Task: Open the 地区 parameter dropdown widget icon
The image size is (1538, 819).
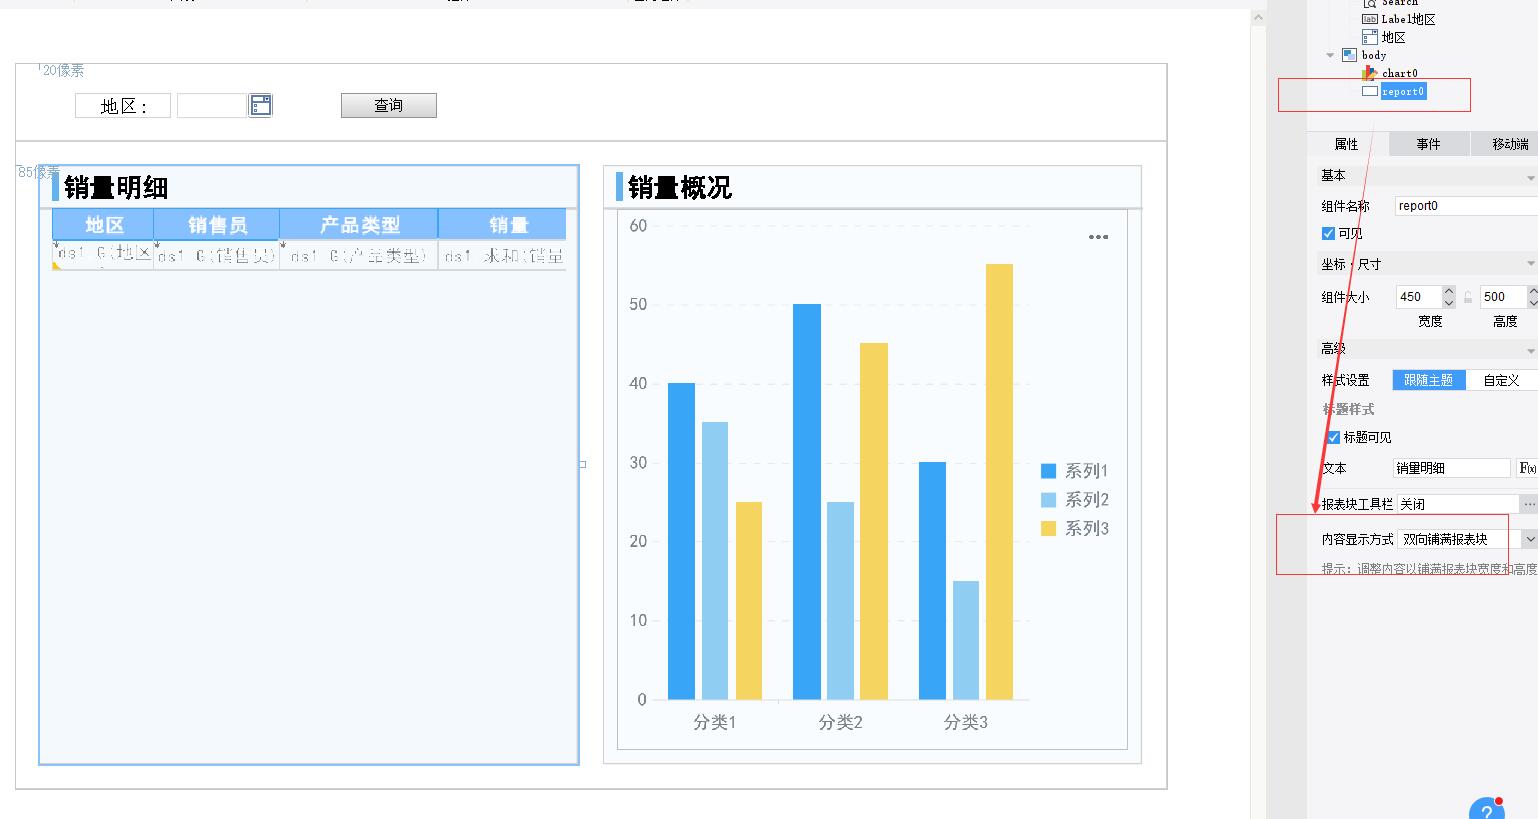Action: tap(260, 105)
